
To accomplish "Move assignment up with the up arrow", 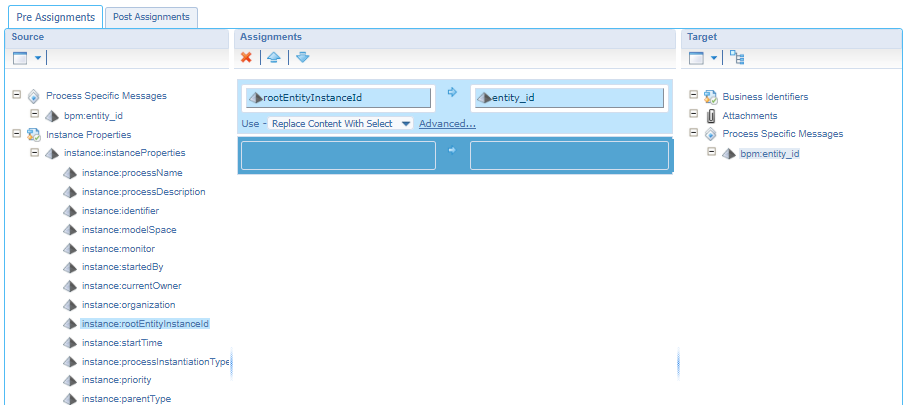I will (x=274, y=58).
